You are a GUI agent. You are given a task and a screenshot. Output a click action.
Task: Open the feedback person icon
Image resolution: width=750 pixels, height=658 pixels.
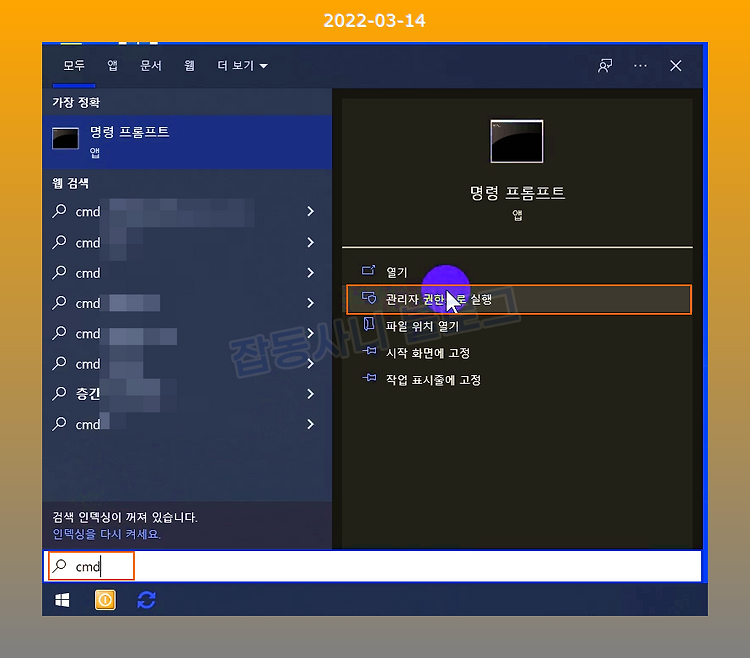(605, 66)
